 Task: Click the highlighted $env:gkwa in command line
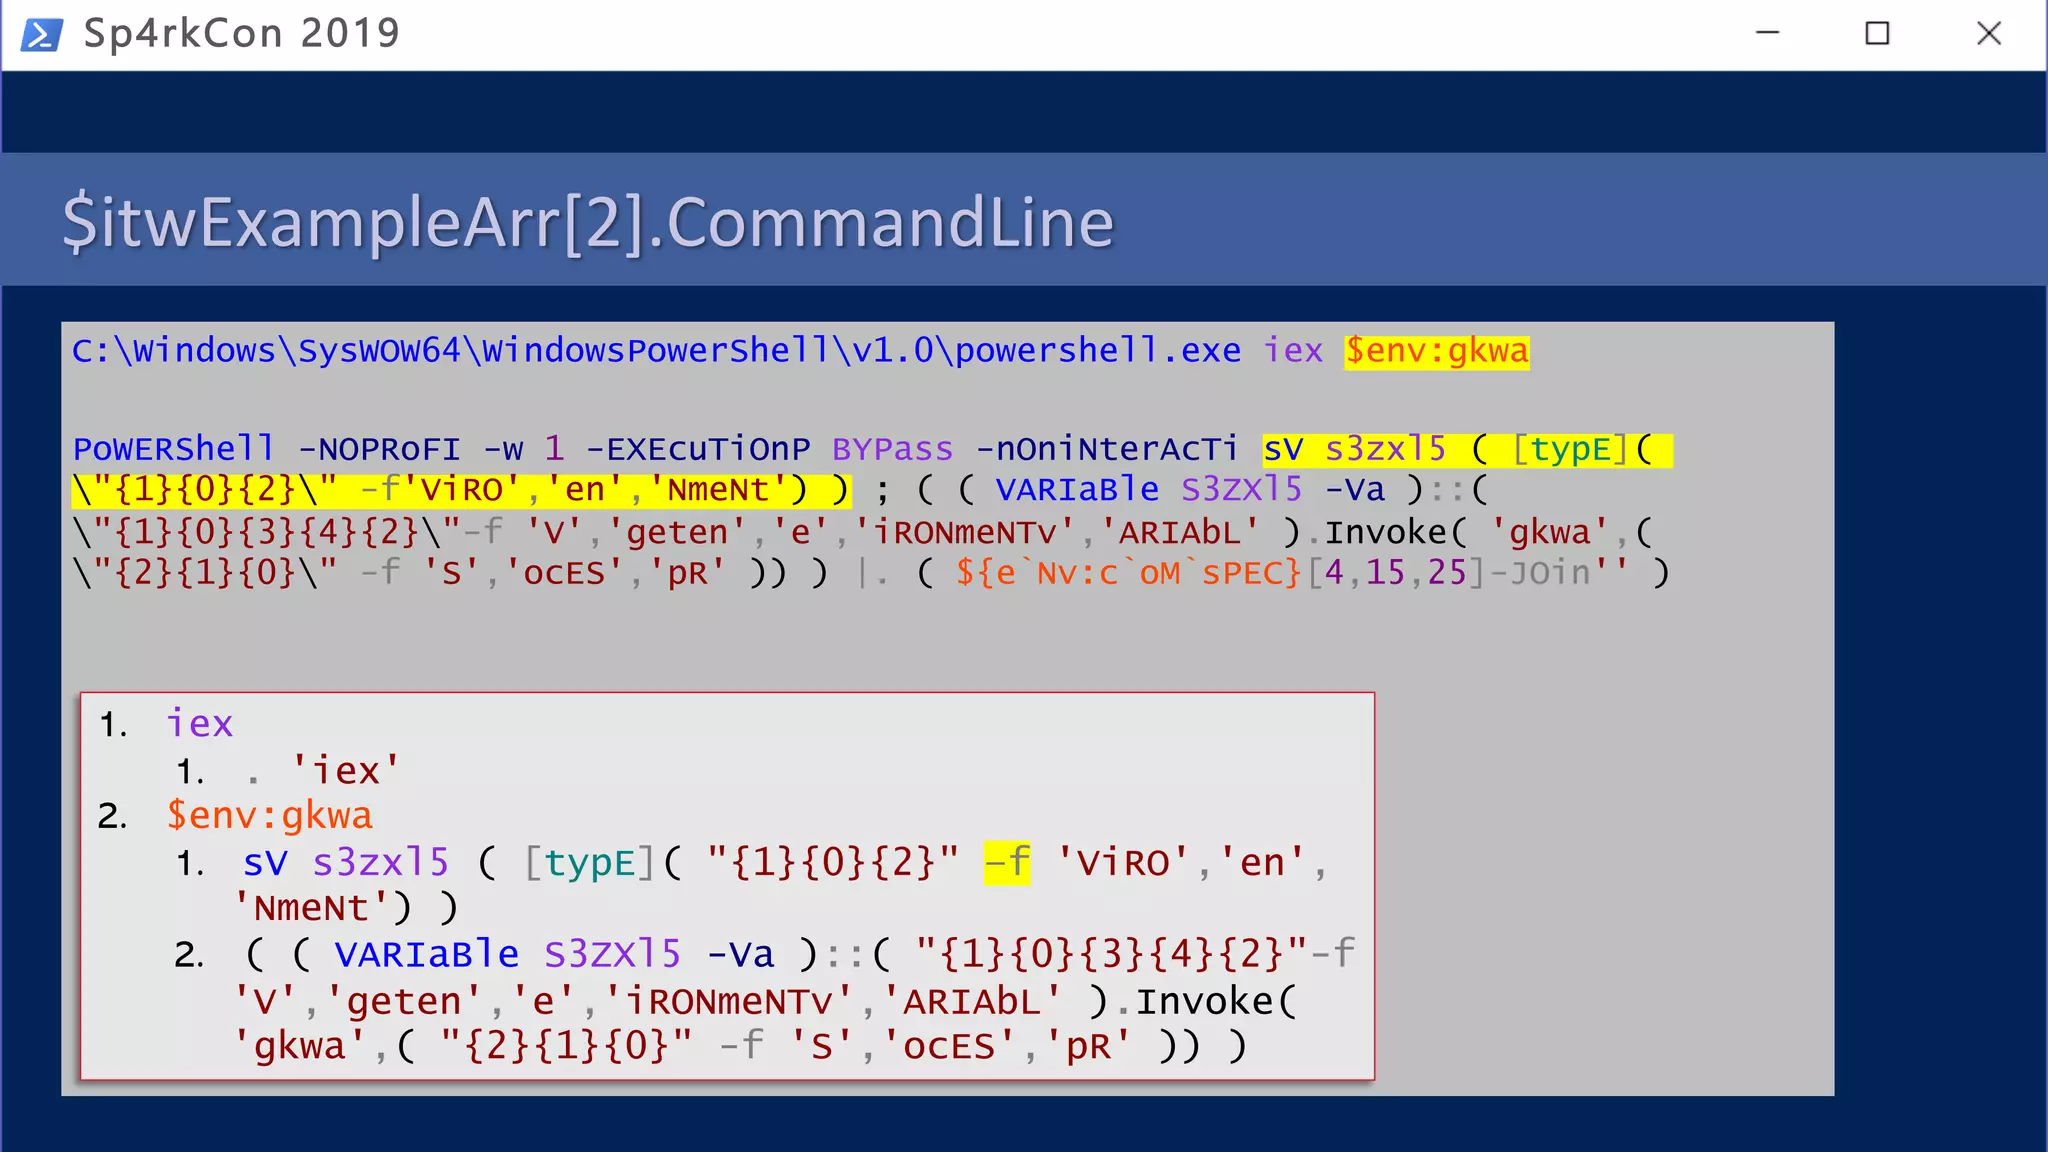click(1436, 351)
